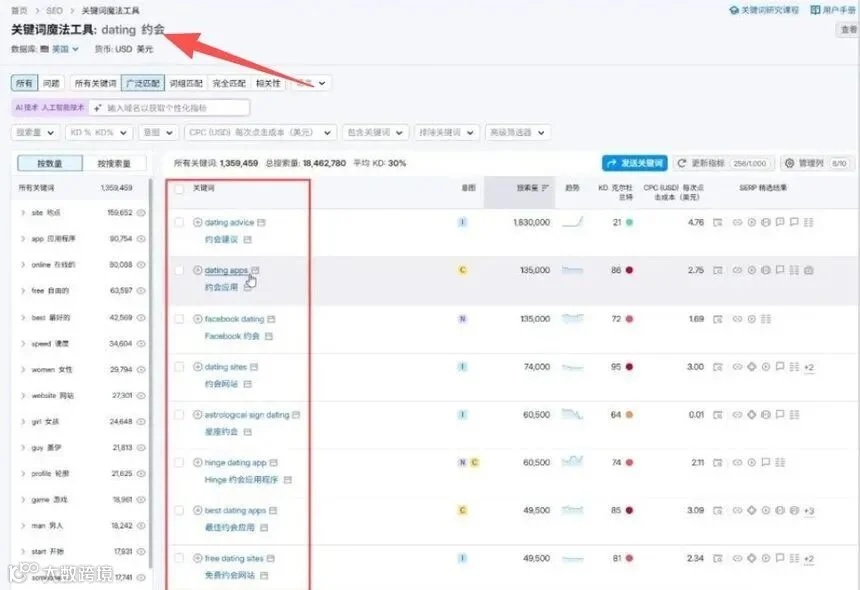Click the 管理列 manage columns button

click(x=817, y=163)
